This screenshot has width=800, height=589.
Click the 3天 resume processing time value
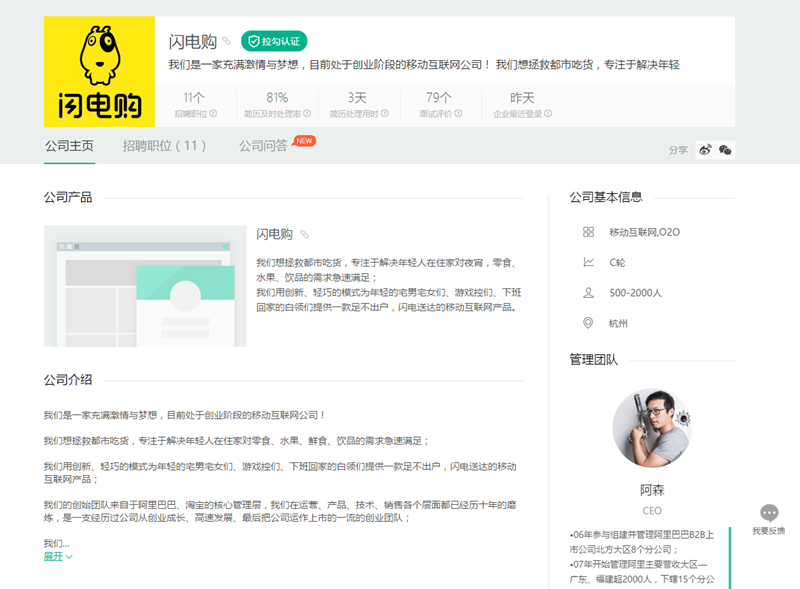(x=357, y=97)
